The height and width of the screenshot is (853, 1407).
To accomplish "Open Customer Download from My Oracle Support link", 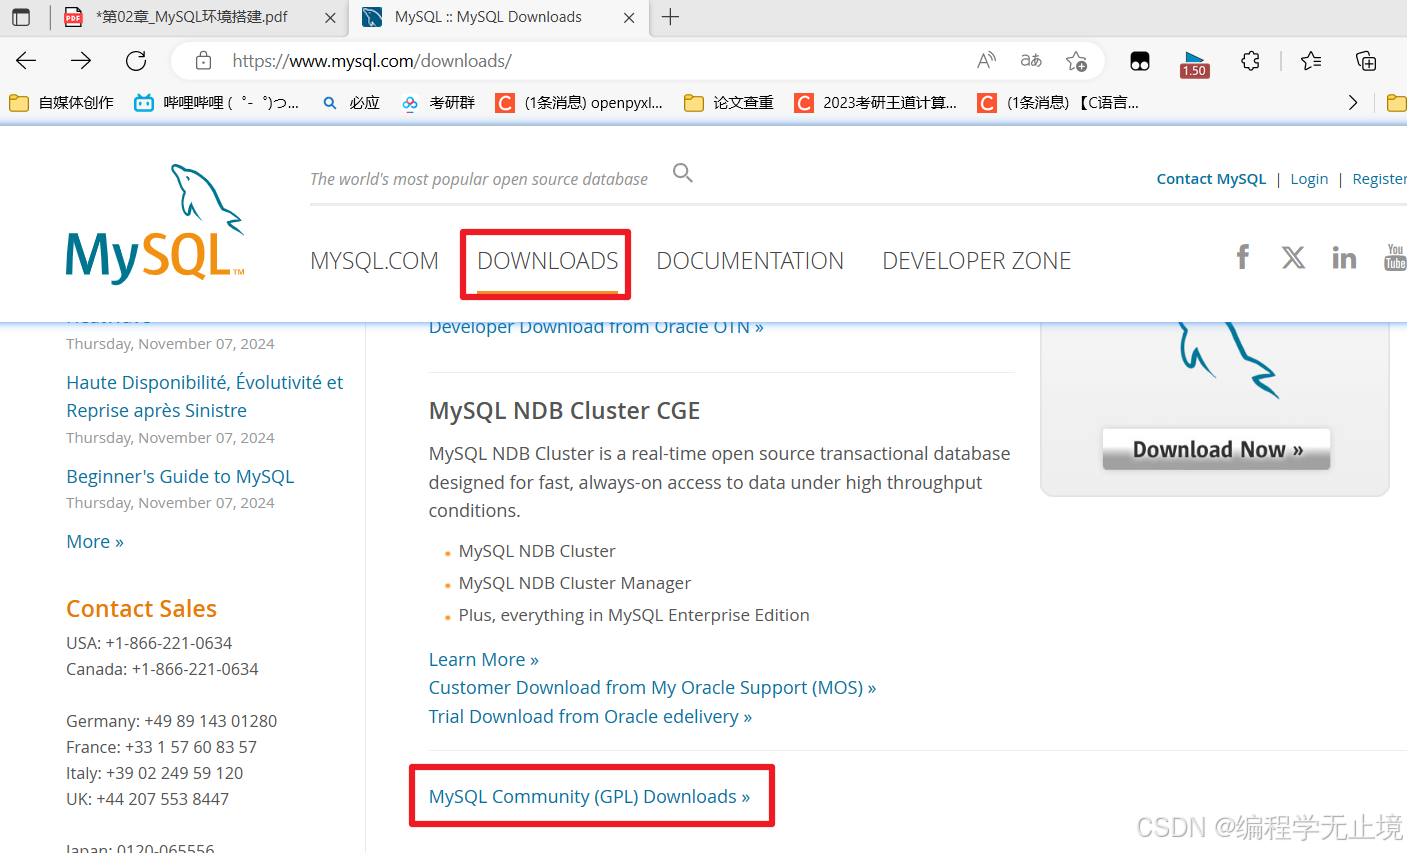I will coord(652,687).
